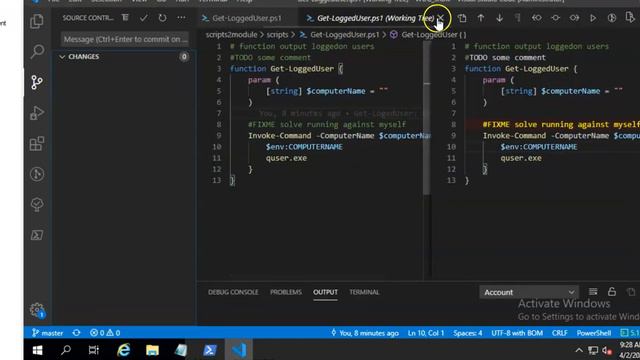Run the PowerShell script
This screenshot has width=640, height=360.
(593, 18)
